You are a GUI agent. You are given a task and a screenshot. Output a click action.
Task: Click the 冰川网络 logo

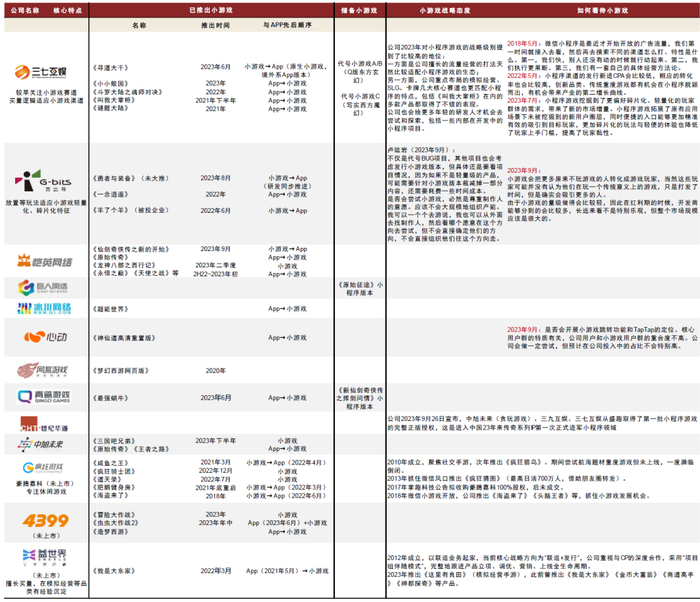tap(44, 308)
